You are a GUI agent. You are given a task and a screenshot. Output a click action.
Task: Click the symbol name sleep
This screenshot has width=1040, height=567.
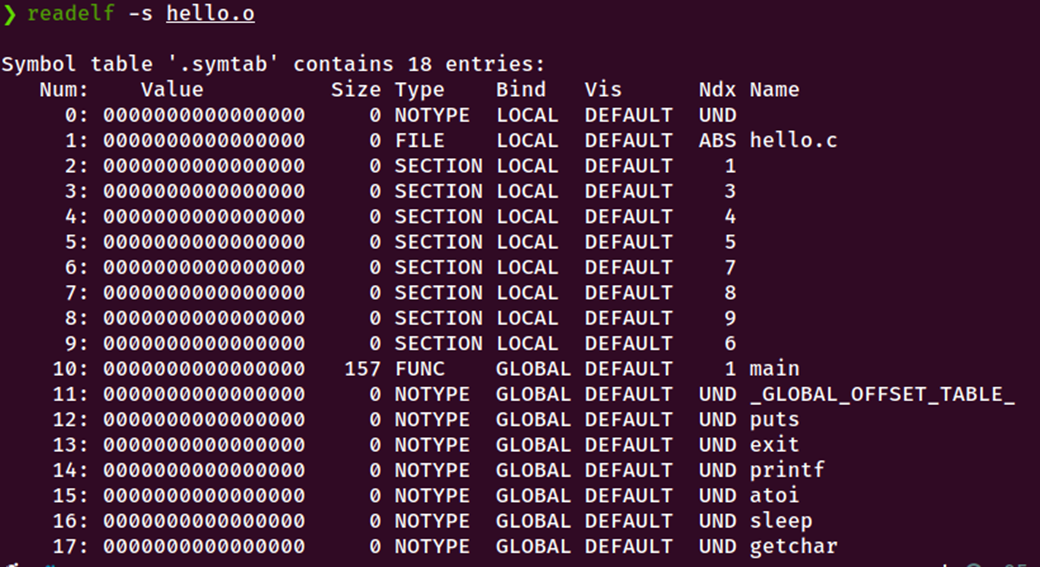click(x=781, y=521)
